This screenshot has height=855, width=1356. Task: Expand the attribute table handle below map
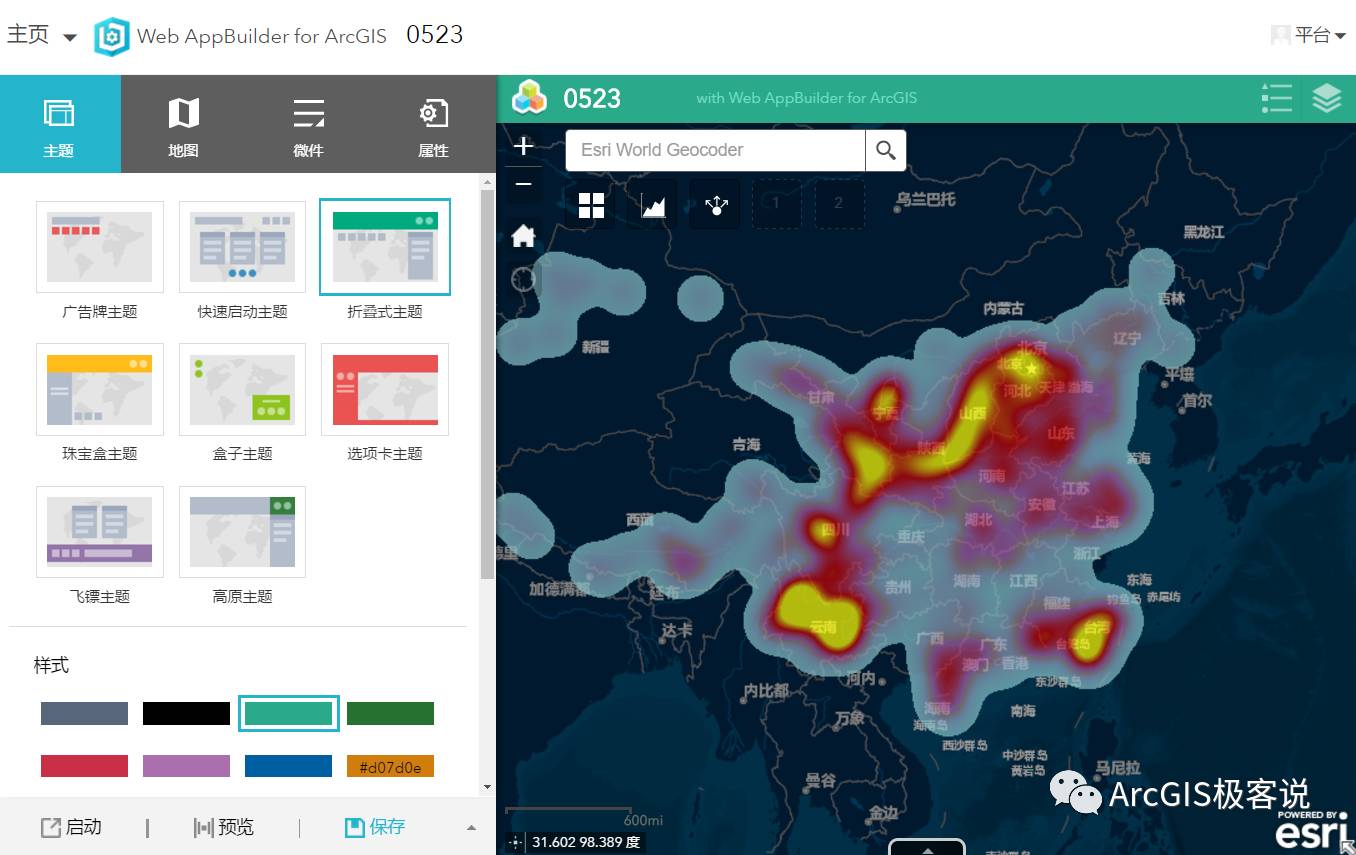(x=927, y=847)
